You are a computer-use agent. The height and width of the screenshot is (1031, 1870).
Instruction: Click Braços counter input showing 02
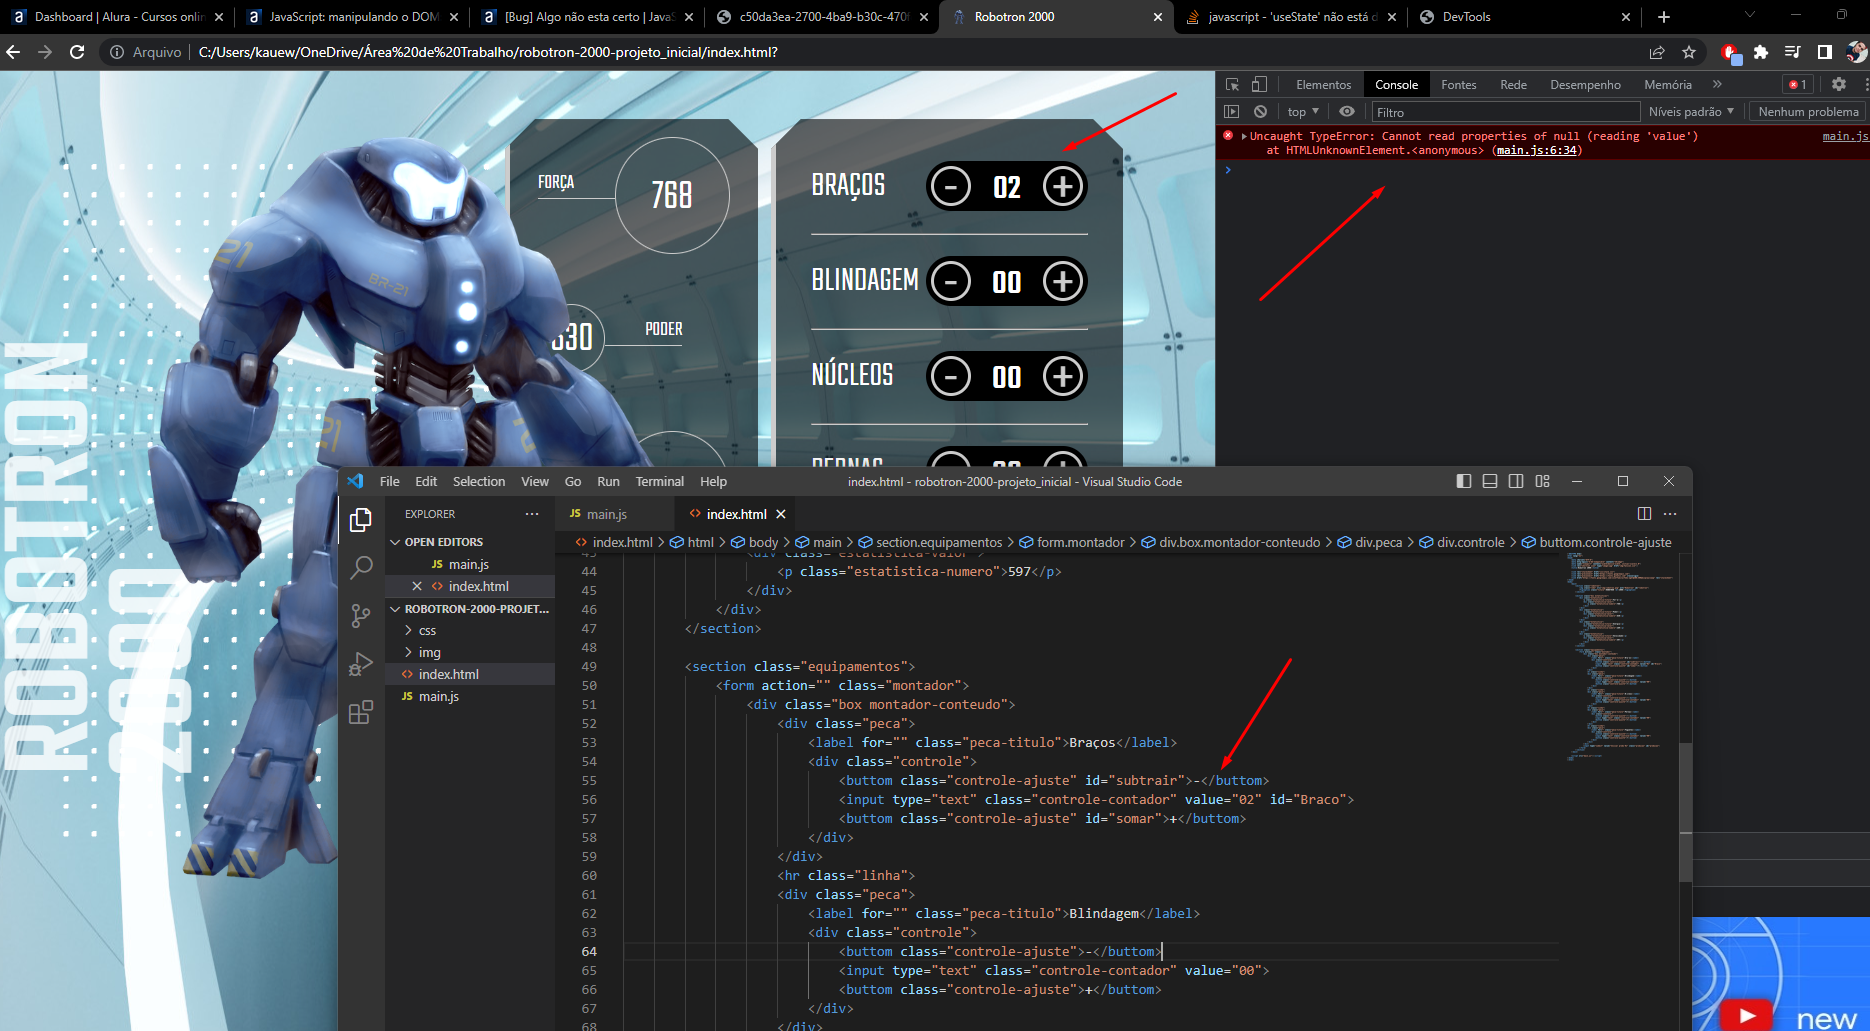1006,187
